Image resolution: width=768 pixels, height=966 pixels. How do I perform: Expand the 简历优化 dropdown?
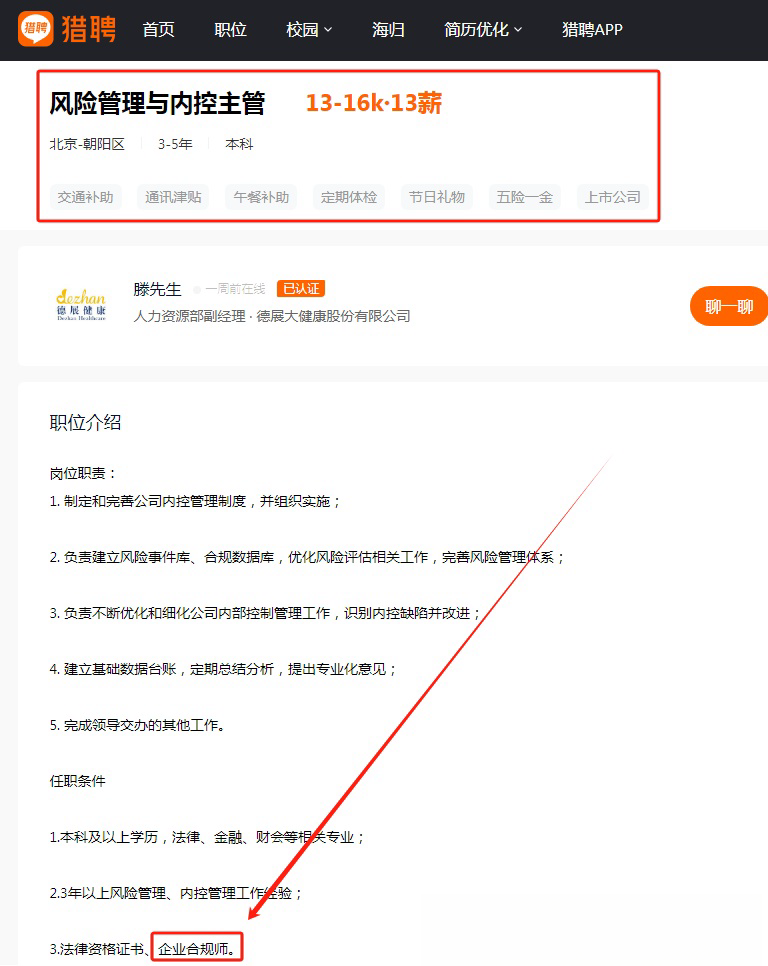pos(483,30)
